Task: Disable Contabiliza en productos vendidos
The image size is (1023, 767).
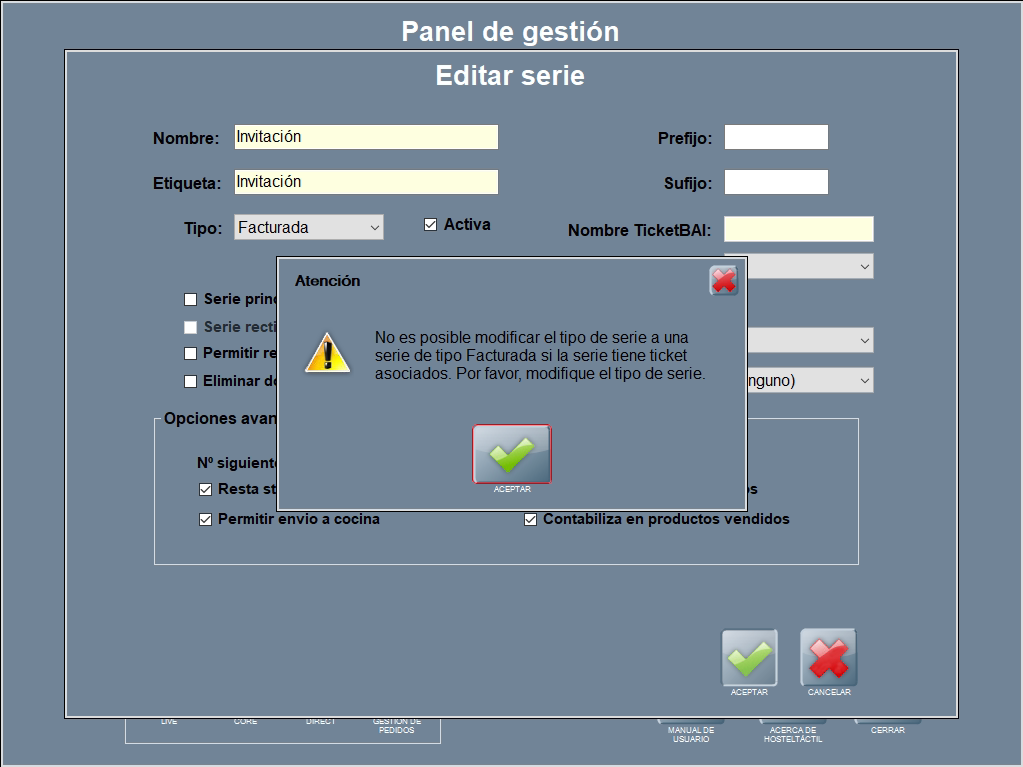Action: click(x=531, y=520)
